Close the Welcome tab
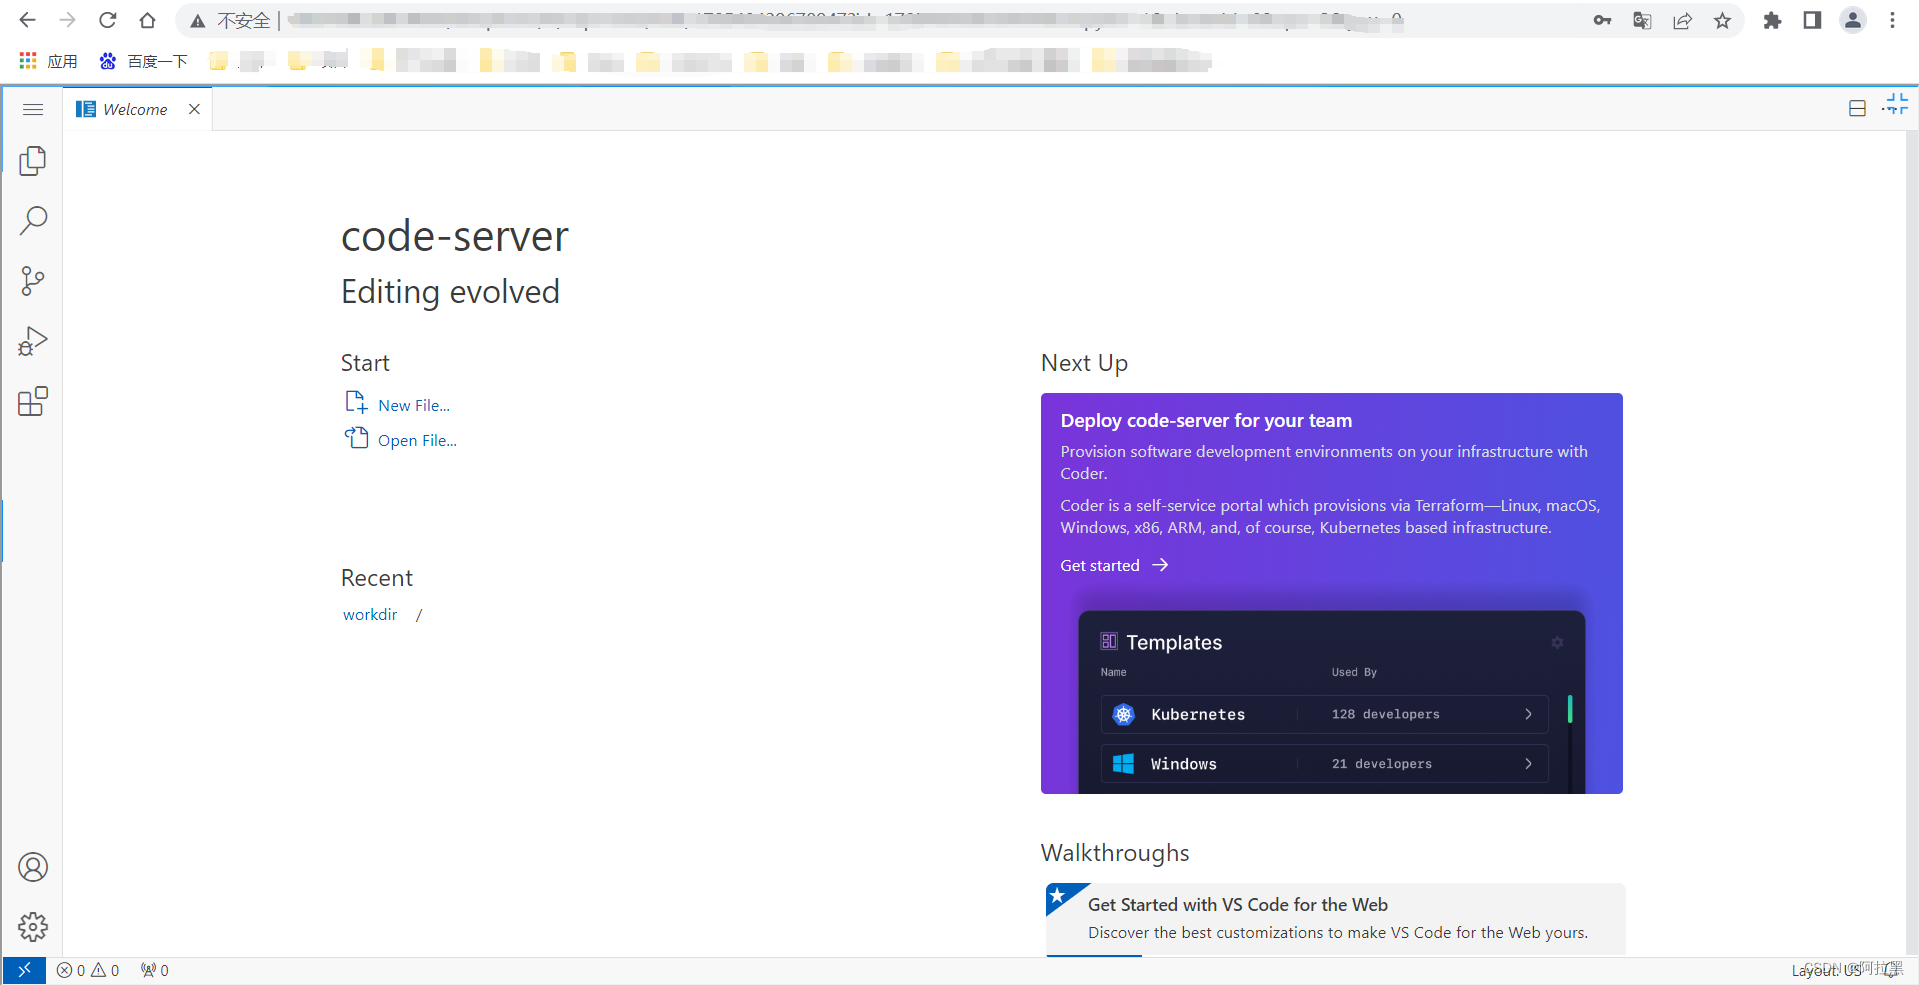This screenshot has height=985, width=1919. click(x=194, y=109)
